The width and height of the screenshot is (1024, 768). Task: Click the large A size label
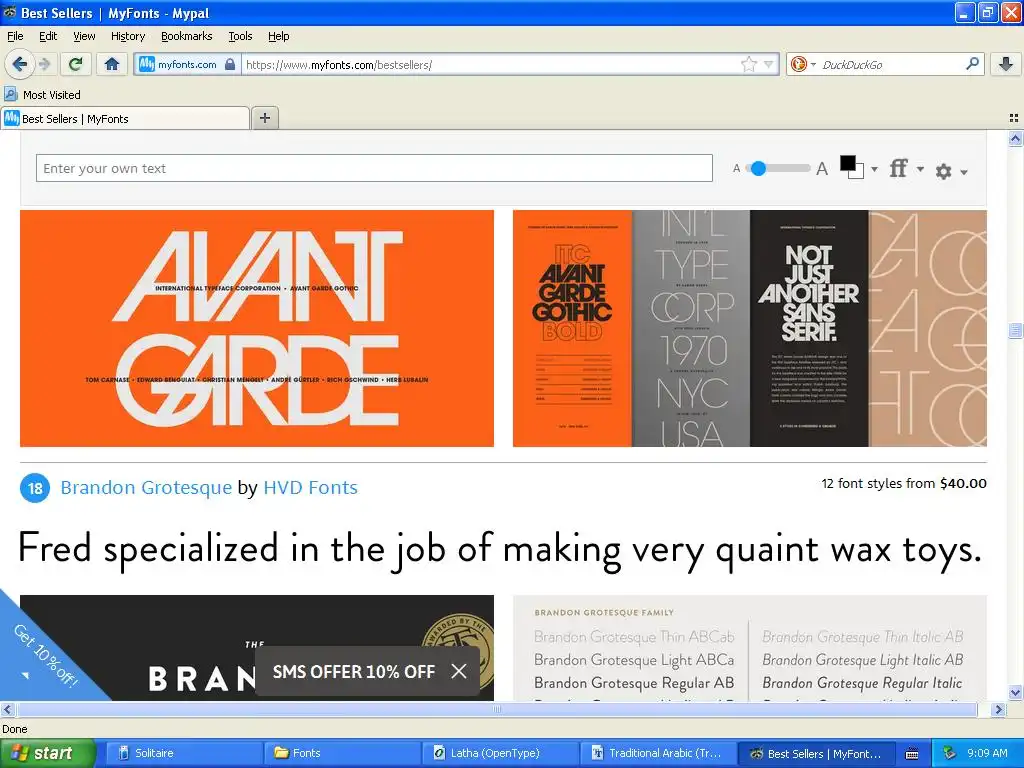(822, 169)
